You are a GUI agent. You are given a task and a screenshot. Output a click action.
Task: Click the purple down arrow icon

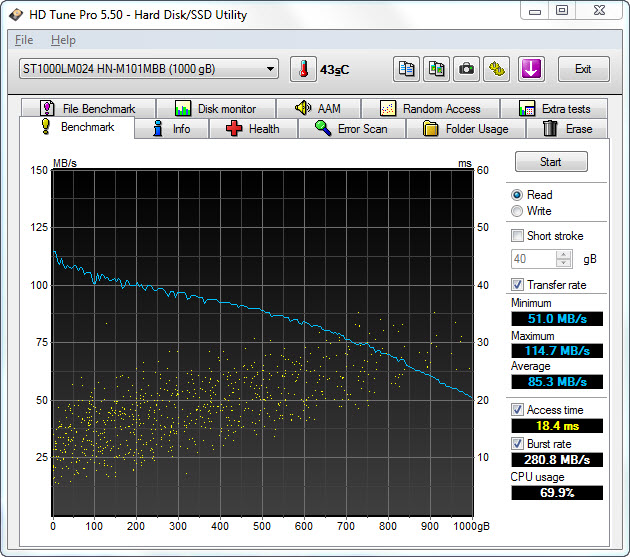530,69
